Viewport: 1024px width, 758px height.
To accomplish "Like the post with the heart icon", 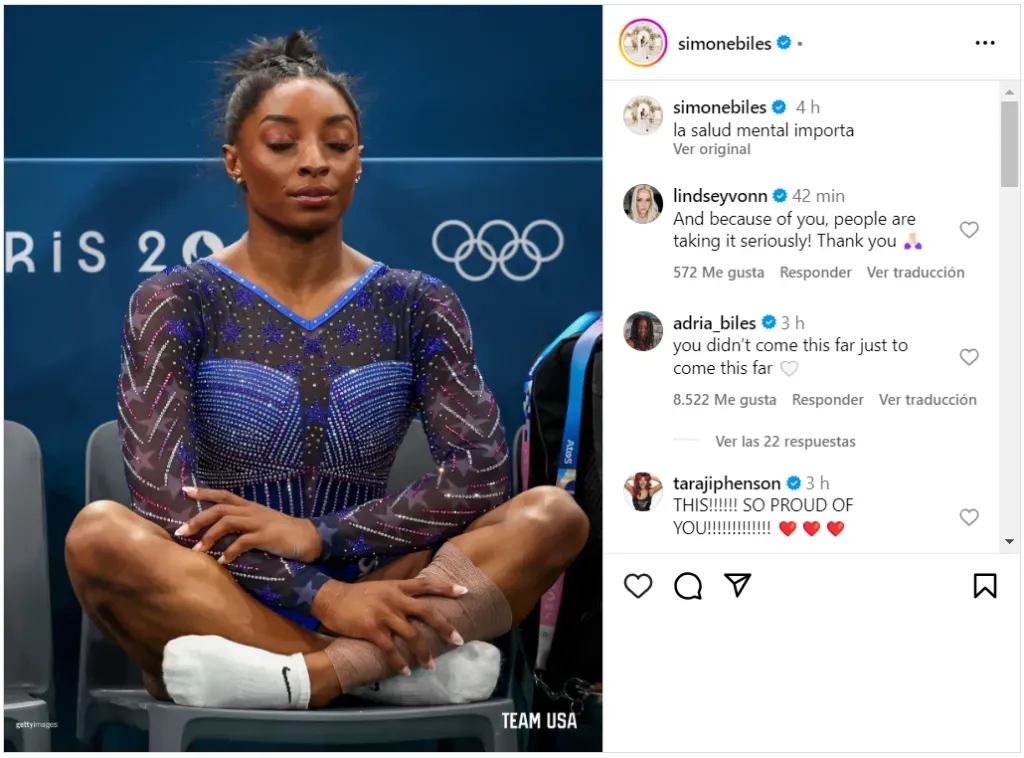I will pos(638,586).
